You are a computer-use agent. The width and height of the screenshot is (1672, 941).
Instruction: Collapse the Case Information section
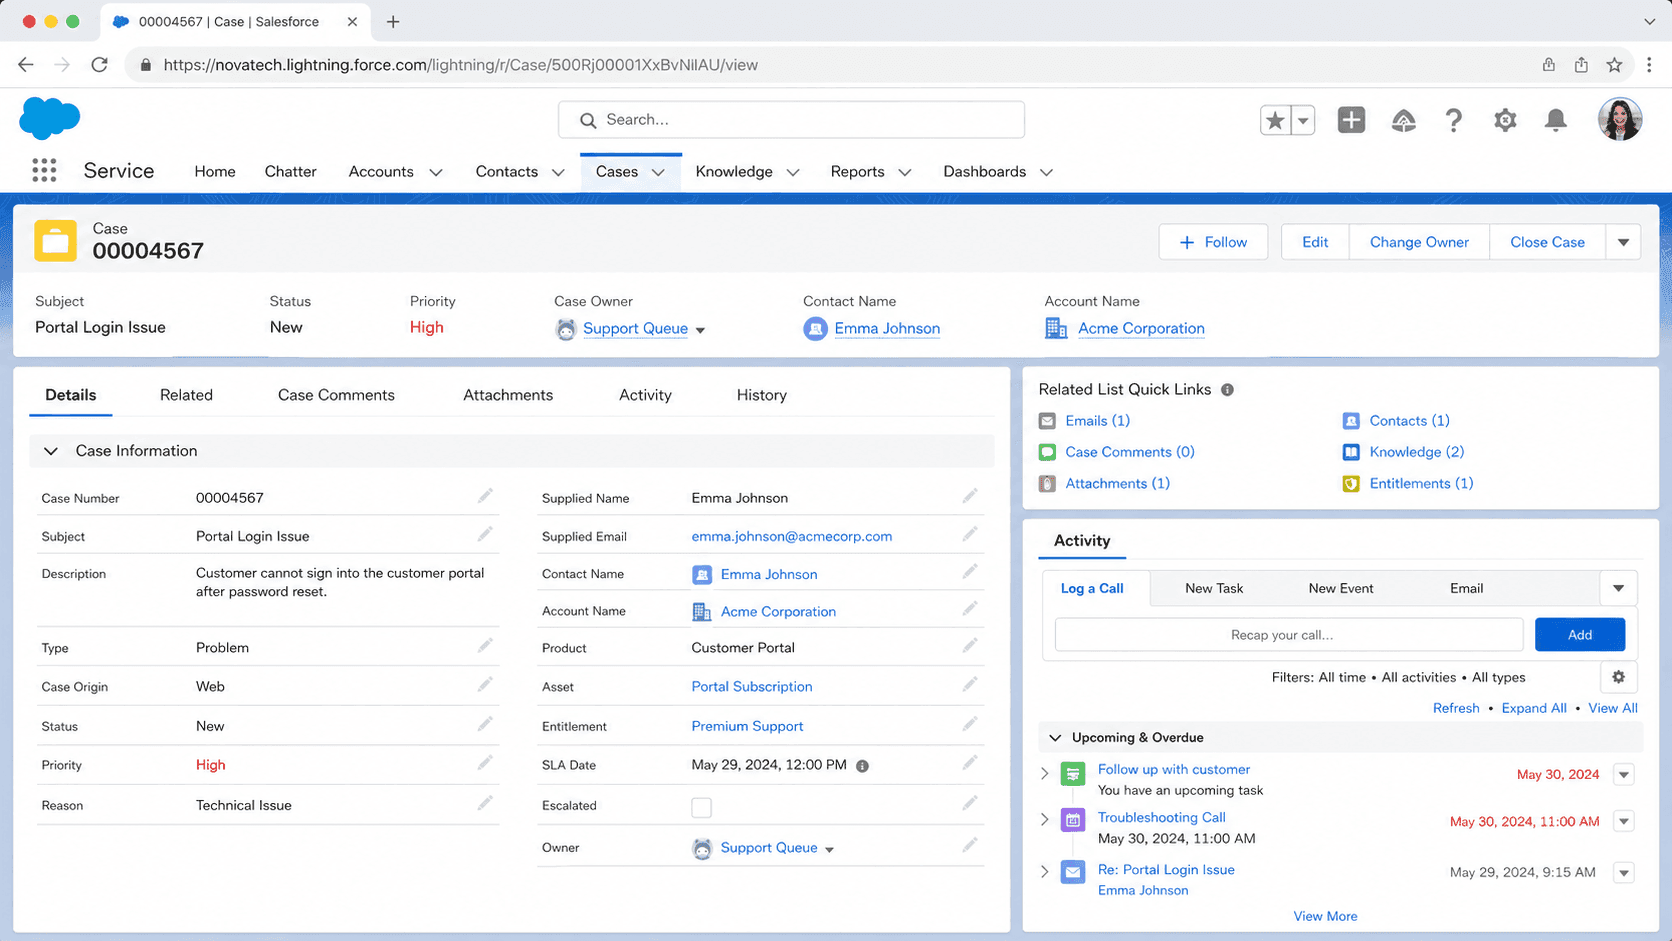51,451
